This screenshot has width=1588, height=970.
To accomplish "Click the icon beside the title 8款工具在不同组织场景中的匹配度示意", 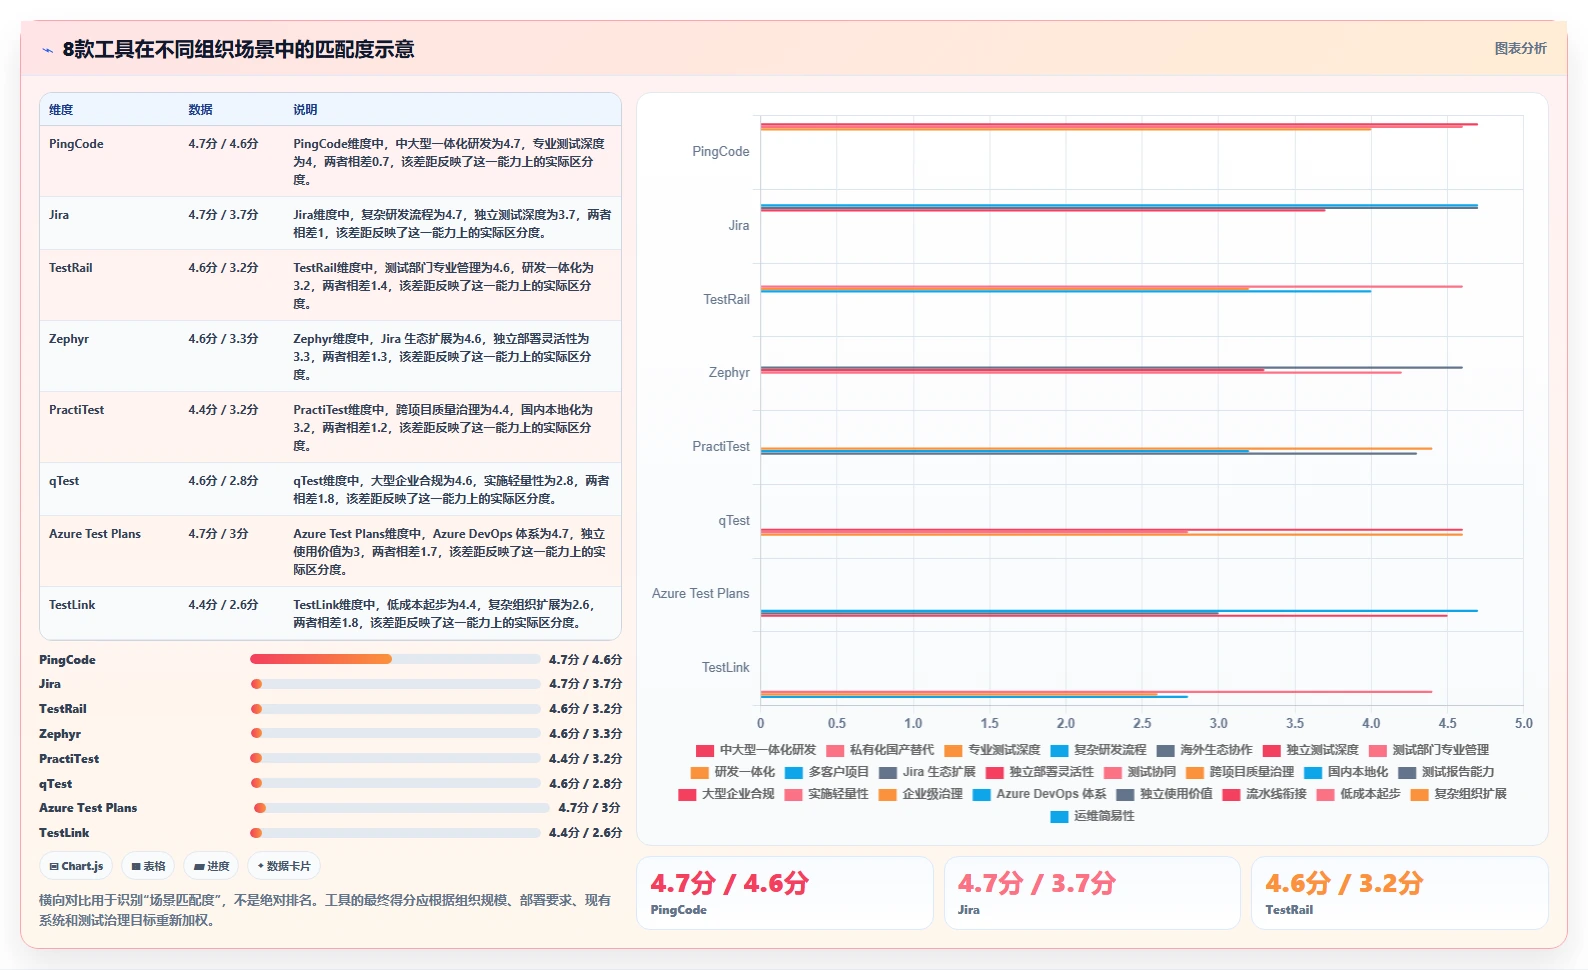I will (47, 50).
